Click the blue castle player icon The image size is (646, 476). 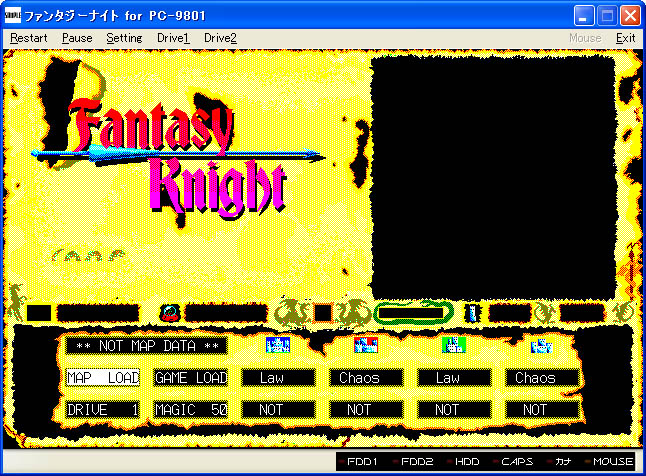[278, 345]
